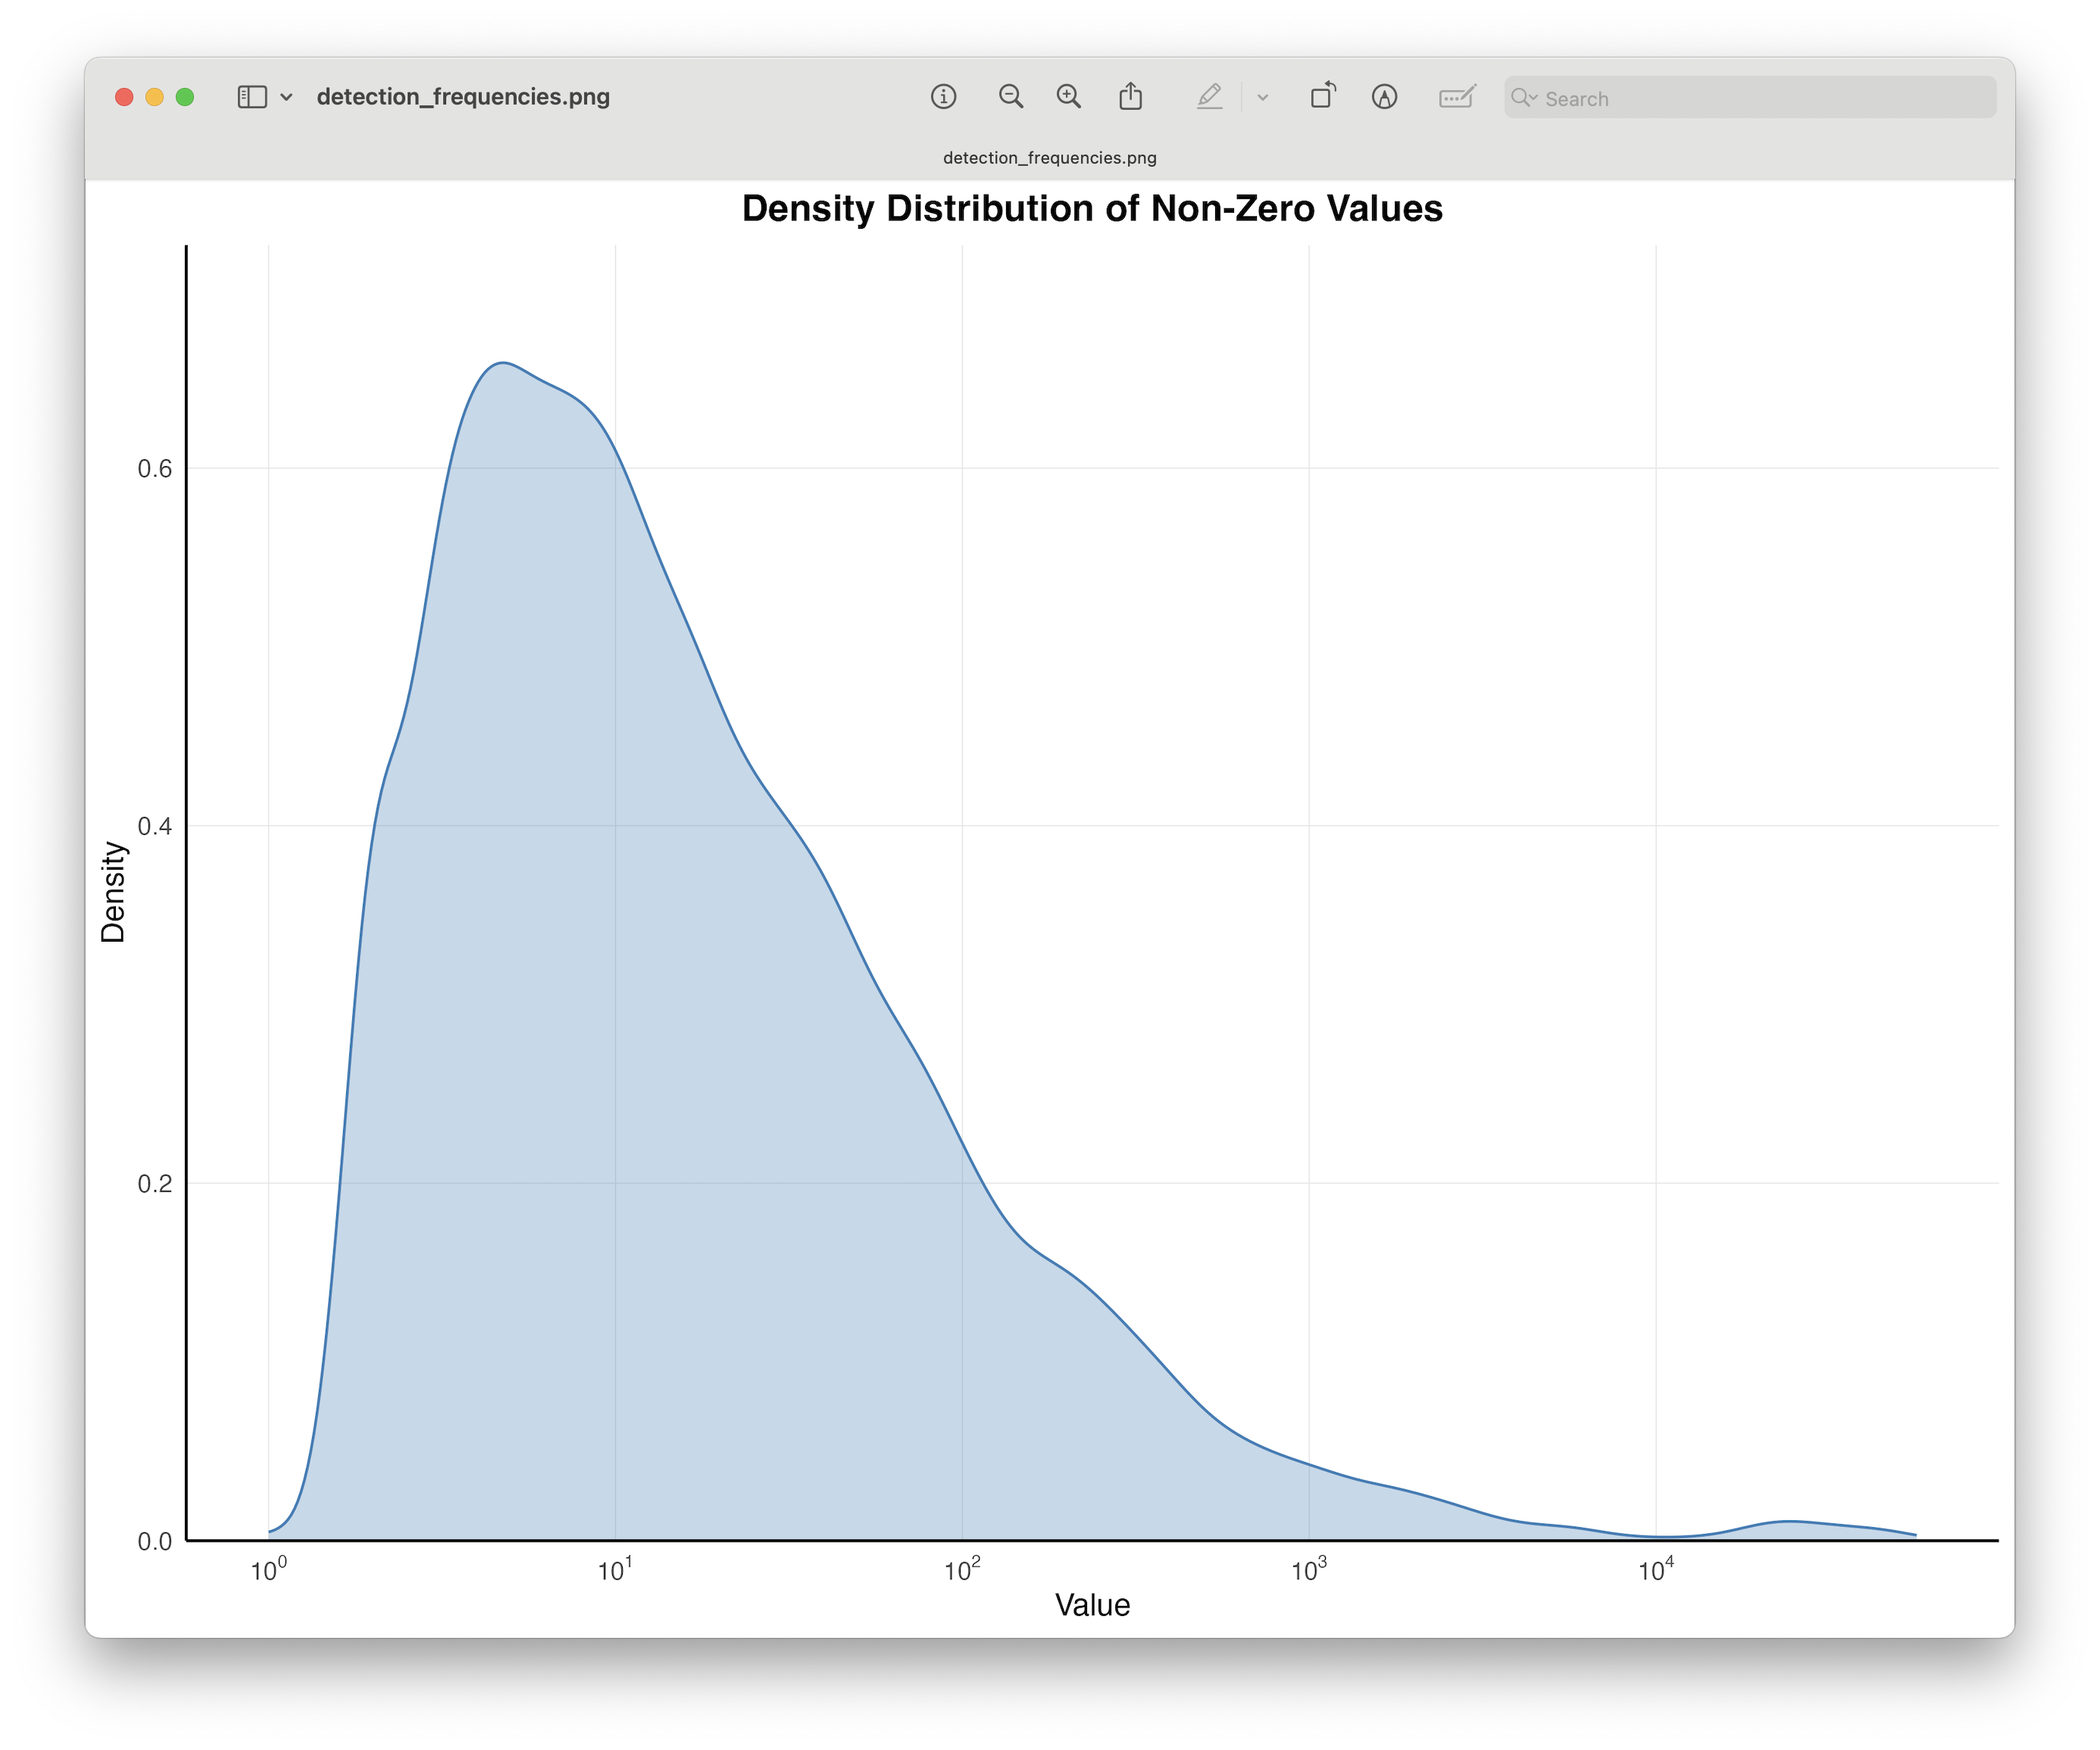The height and width of the screenshot is (1750, 2100).
Task: Click the 0.2 y-axis tick label
Action: (x=155, y=1184)
